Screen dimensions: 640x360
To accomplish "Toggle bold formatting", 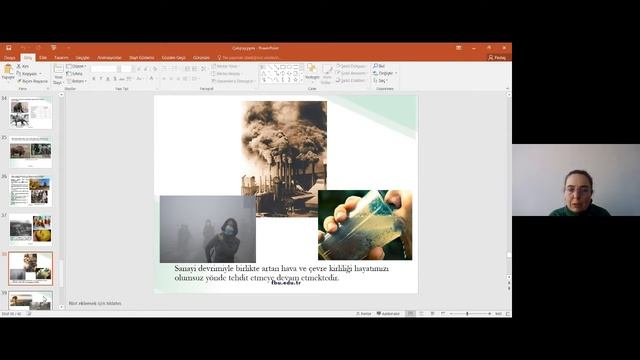I will click(93, 79).
